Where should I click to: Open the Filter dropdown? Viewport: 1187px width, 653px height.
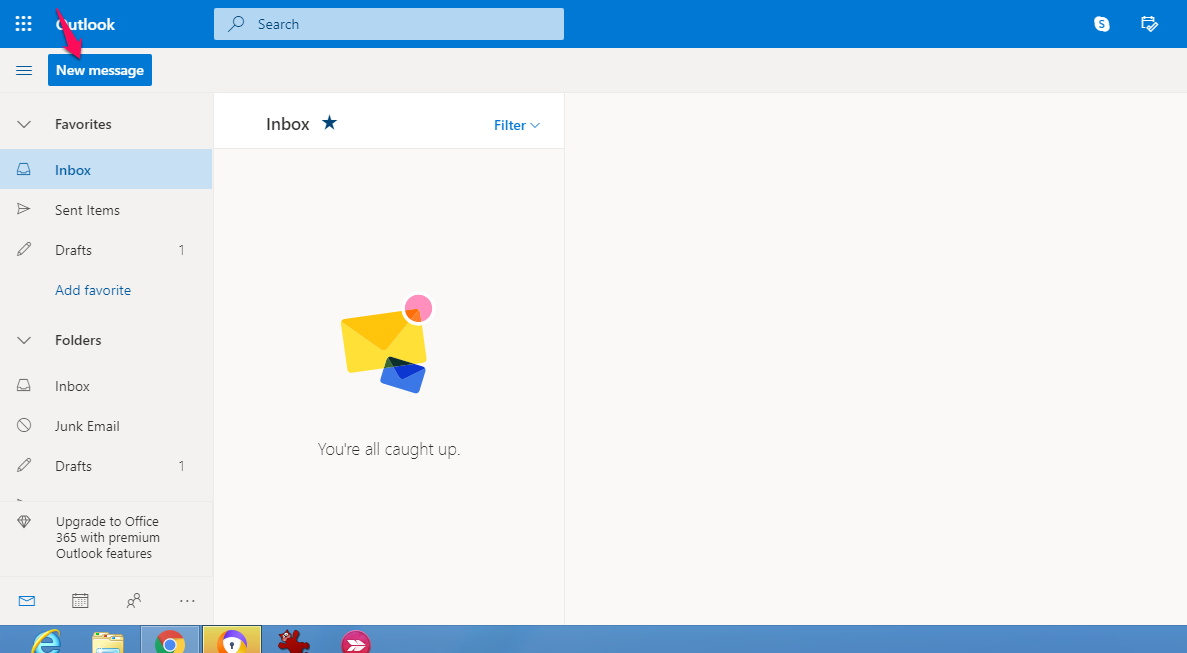point(517,125)
